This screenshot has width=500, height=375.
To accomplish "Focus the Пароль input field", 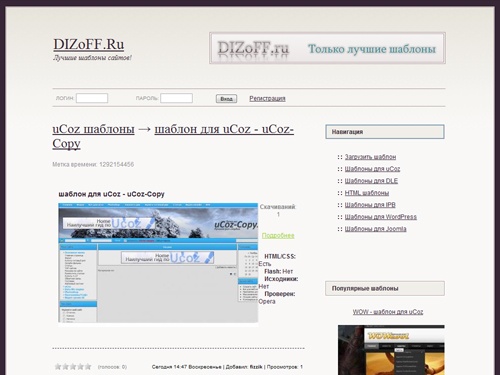I will tap(176, 98).
